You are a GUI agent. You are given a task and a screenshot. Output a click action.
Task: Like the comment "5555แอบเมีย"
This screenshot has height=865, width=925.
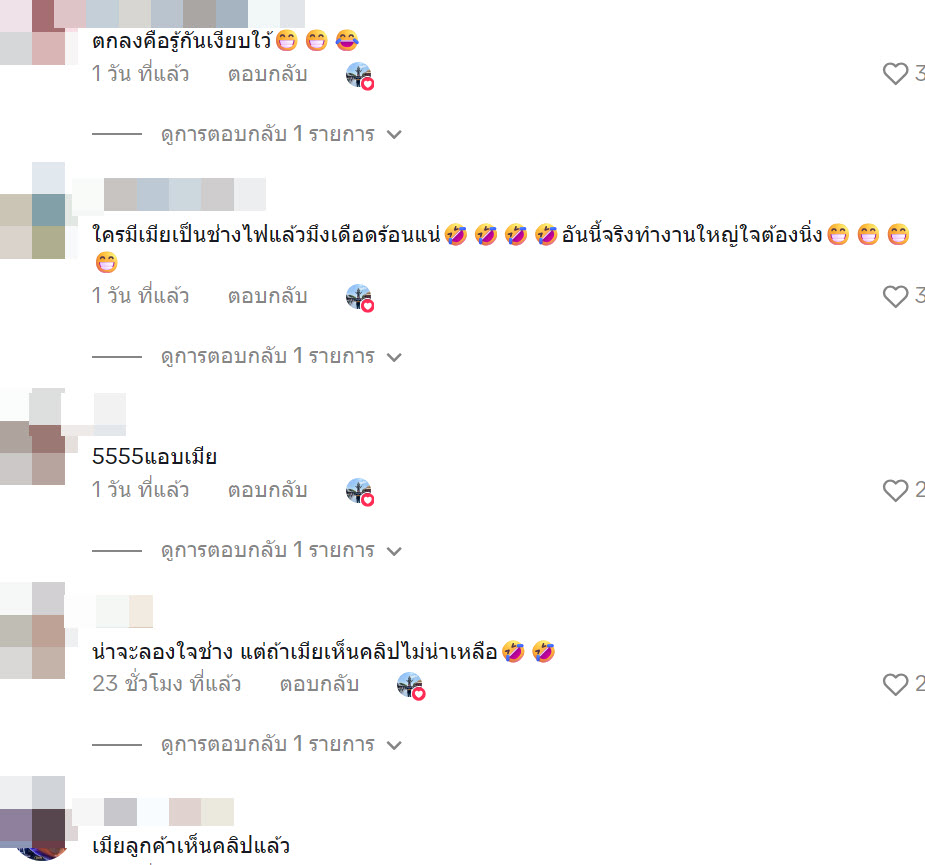895,490
